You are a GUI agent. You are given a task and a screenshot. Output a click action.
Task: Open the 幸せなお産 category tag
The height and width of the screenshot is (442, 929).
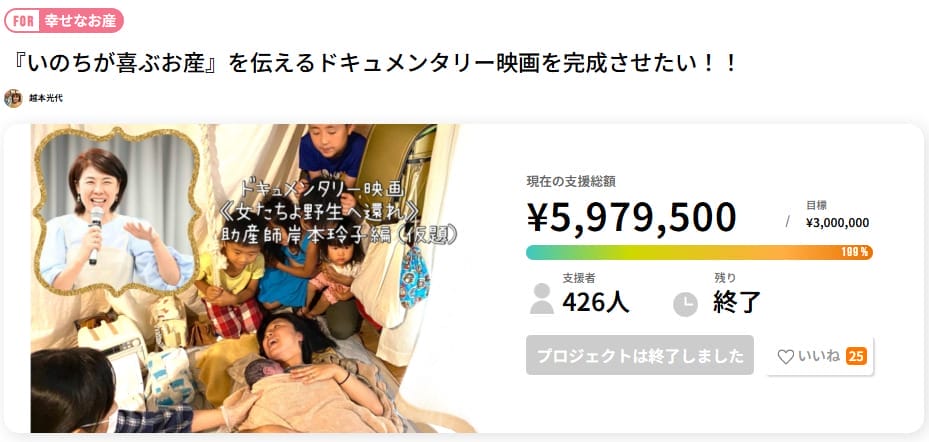80,20
